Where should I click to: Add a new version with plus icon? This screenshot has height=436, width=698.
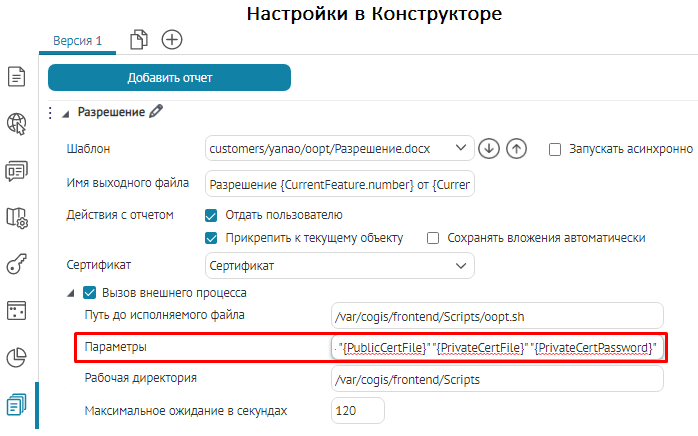point(172,39)
